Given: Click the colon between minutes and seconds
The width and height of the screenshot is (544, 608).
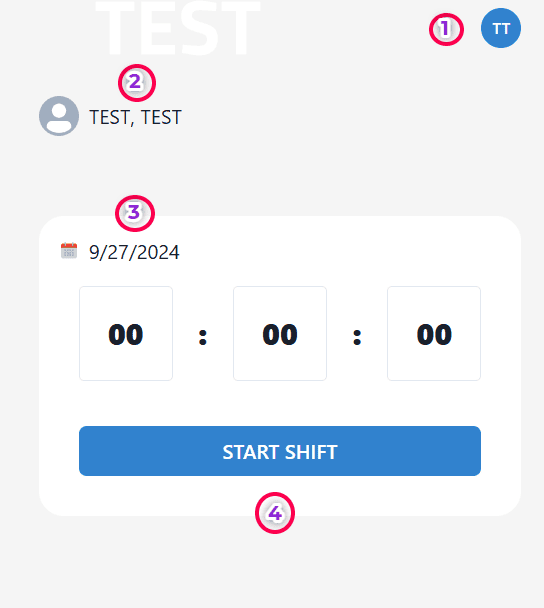Looking at the screenshot, I should pyautogui.click(x=357, y=337).
